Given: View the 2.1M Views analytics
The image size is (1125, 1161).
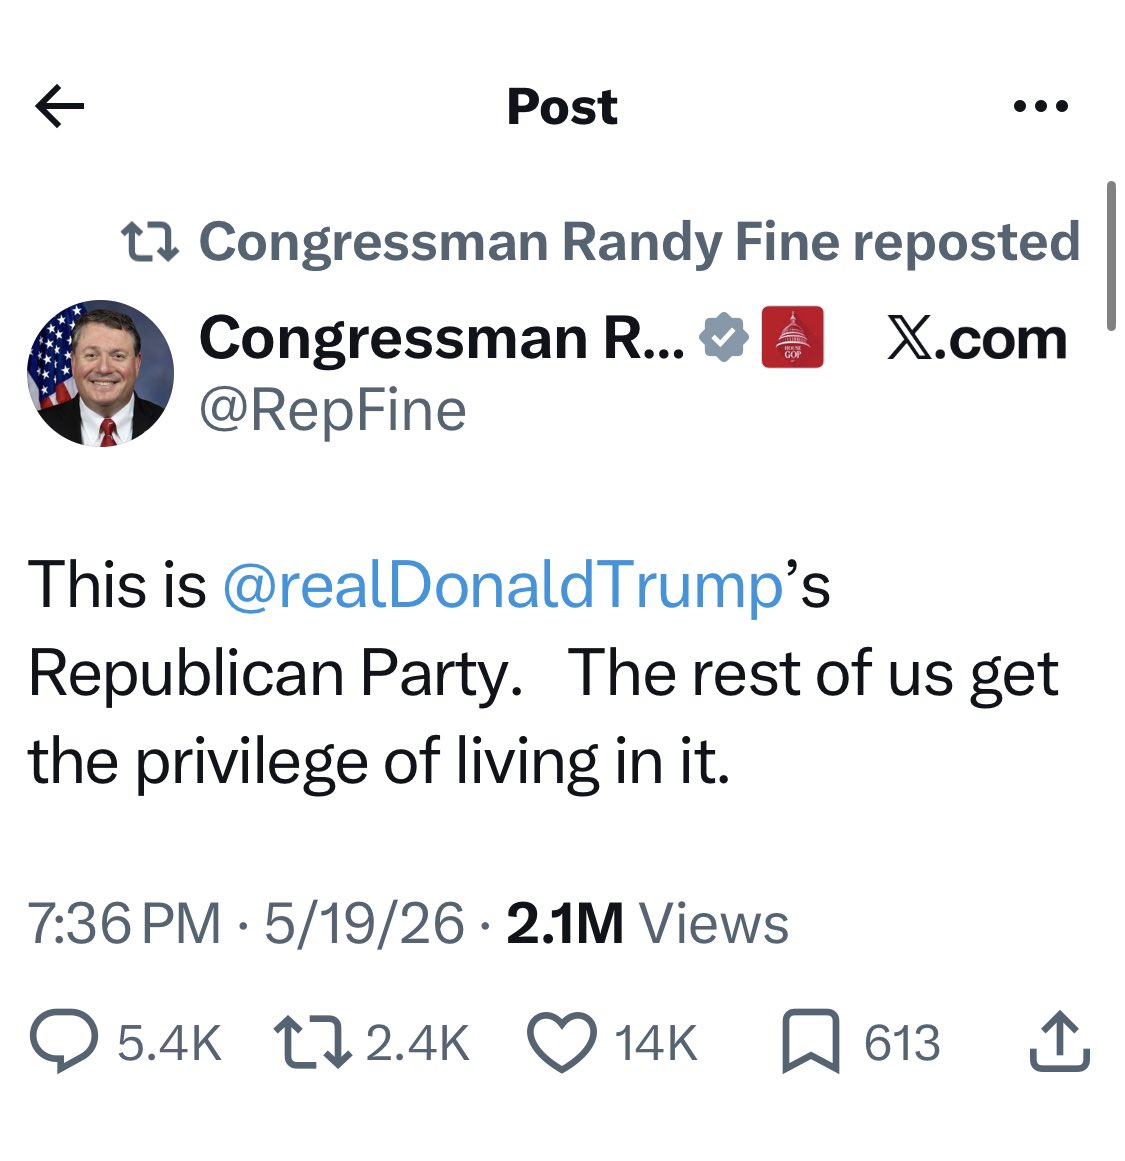Looking at the screenshot, I should [x=648, y=923].
